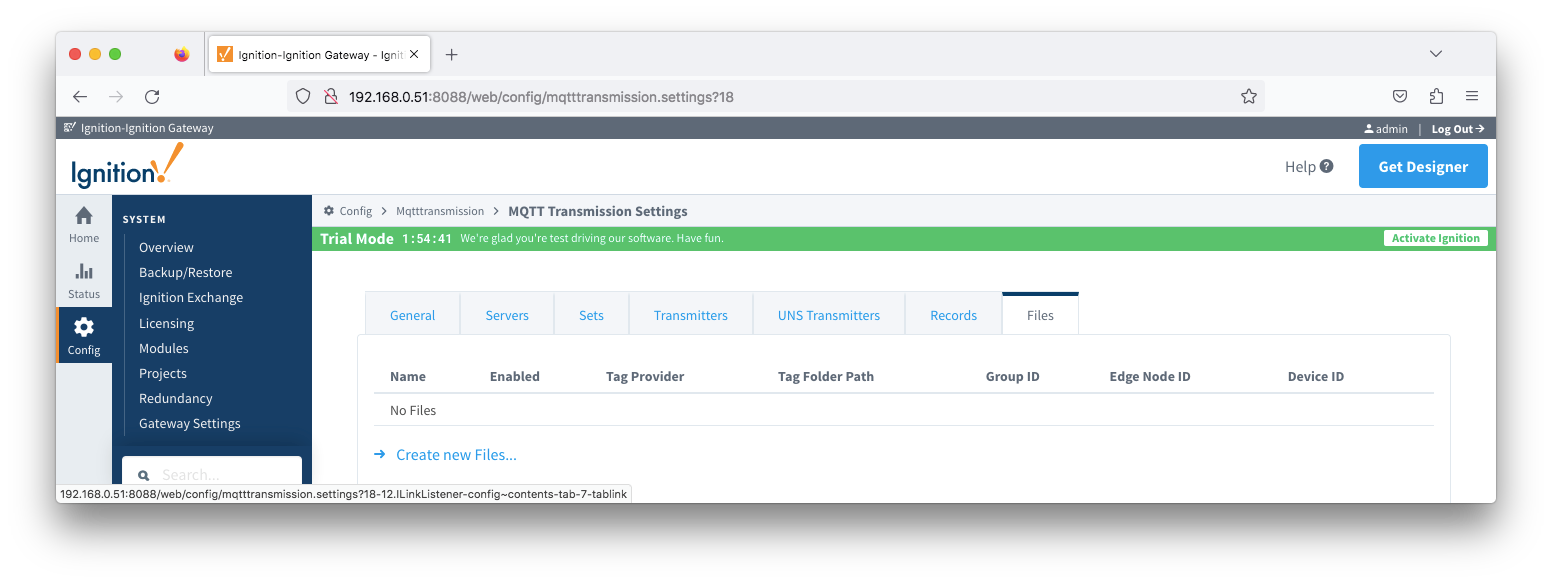
Task: Reload the page with the refresh icon
Action: tap(152, 97)
